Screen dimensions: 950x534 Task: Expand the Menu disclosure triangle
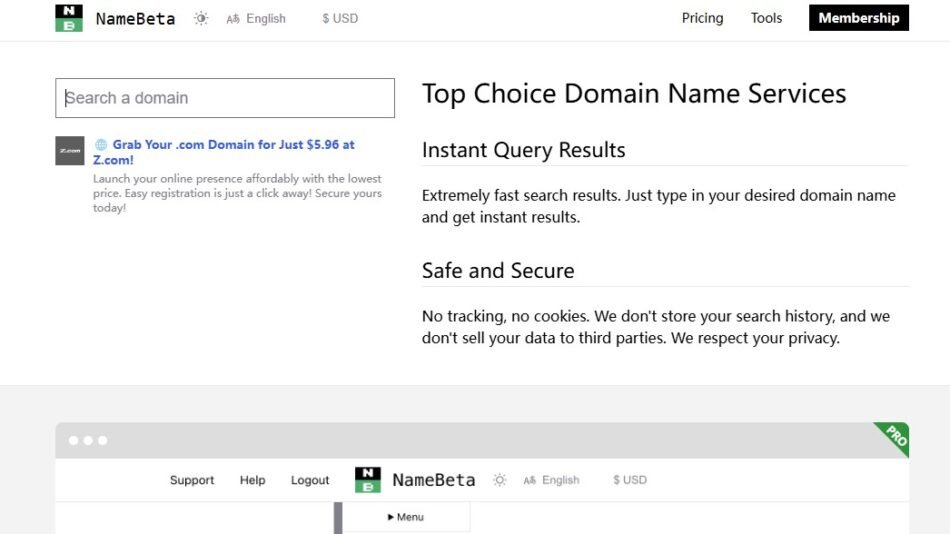[x=391, y=517]
